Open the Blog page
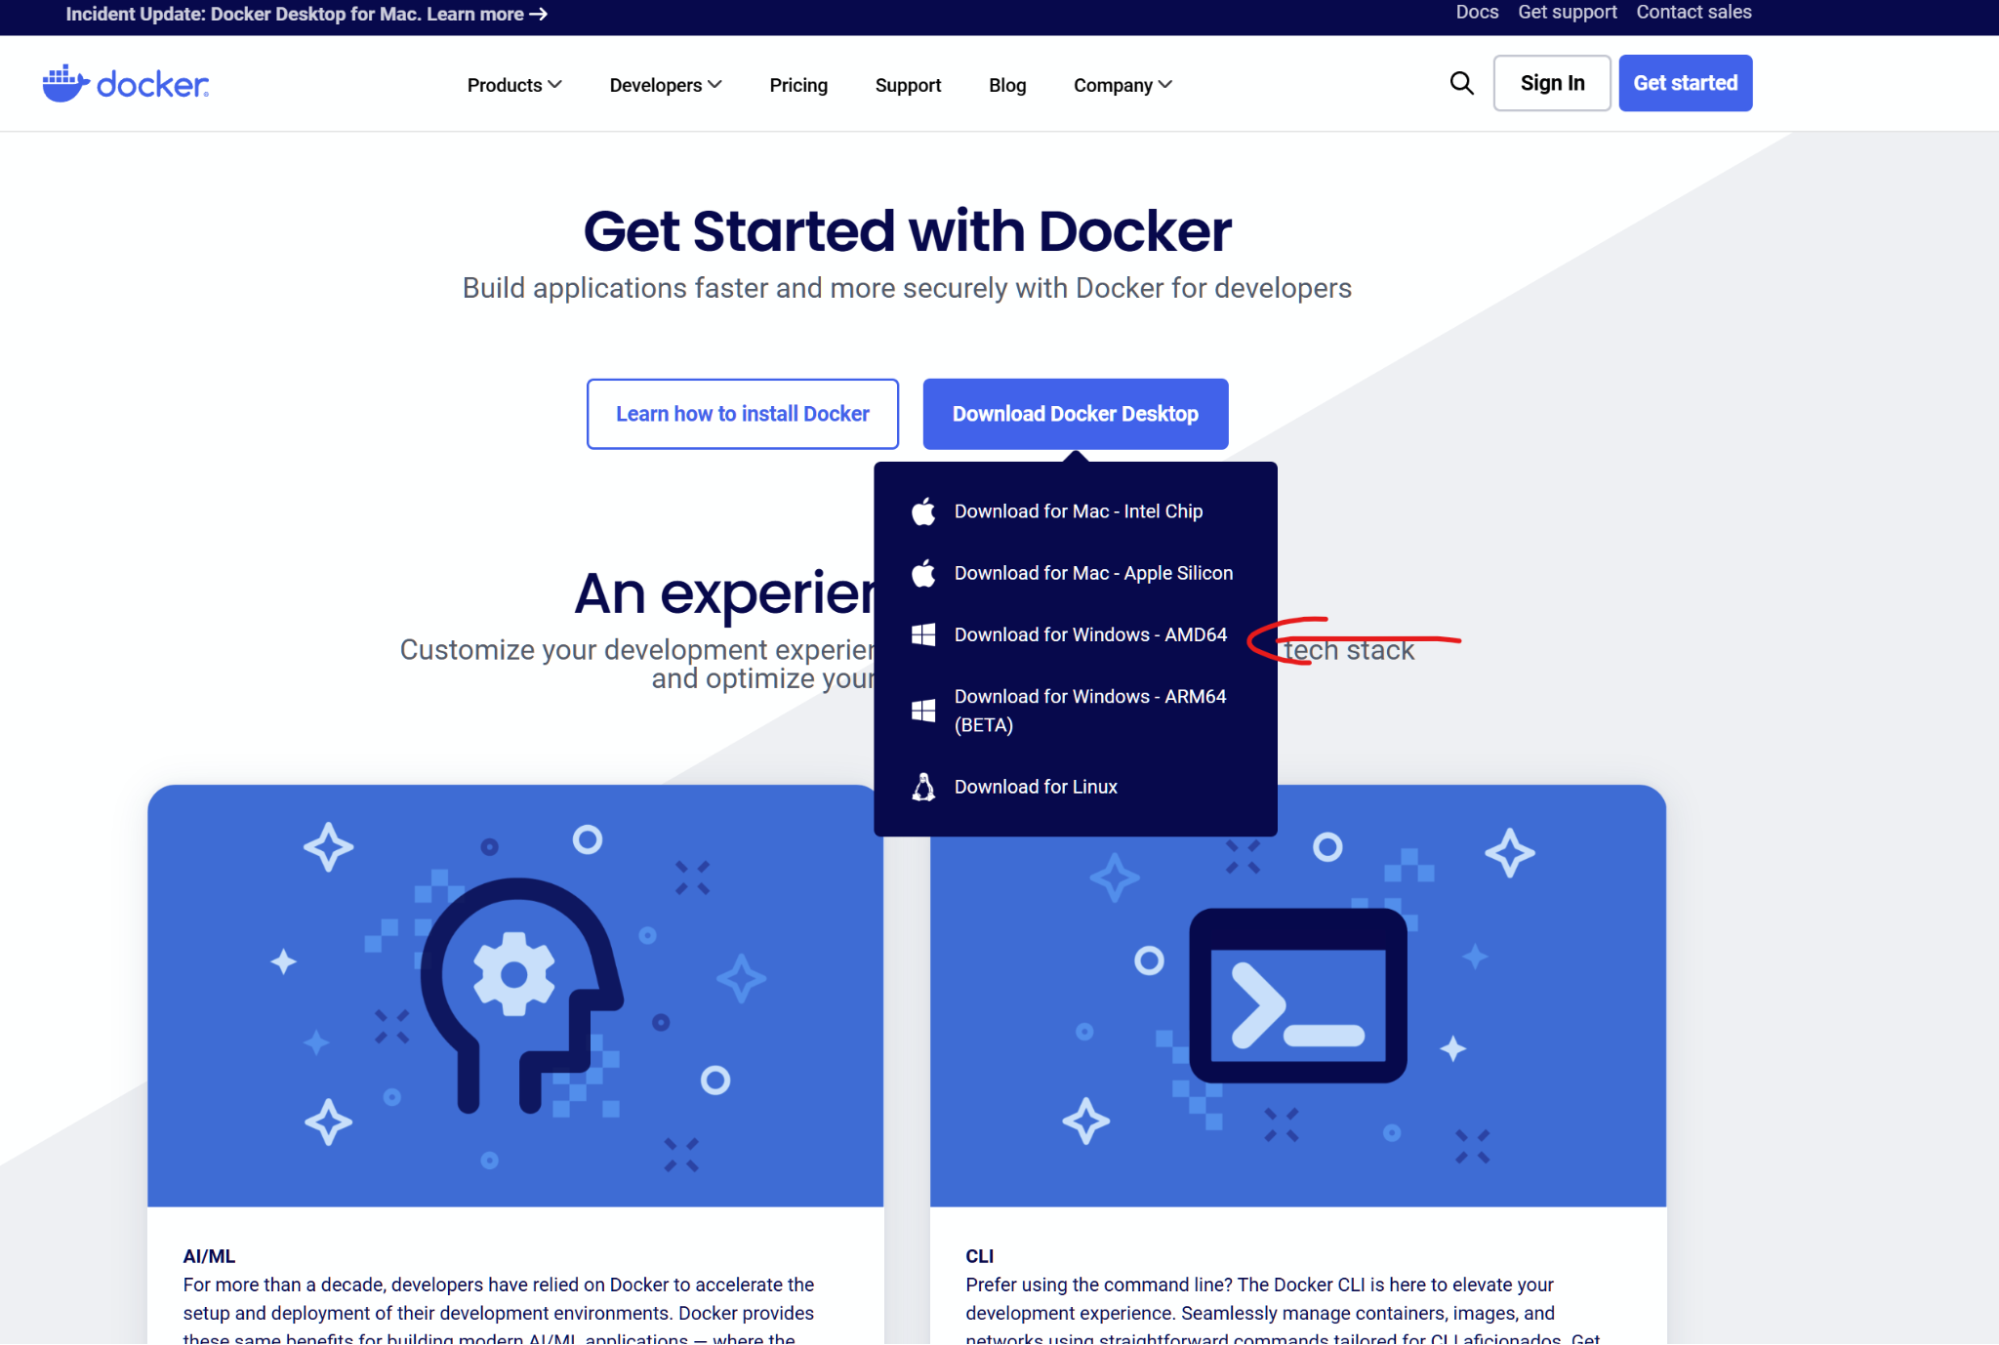This screenshot has height=1345, width=1999. [1007, 85]
